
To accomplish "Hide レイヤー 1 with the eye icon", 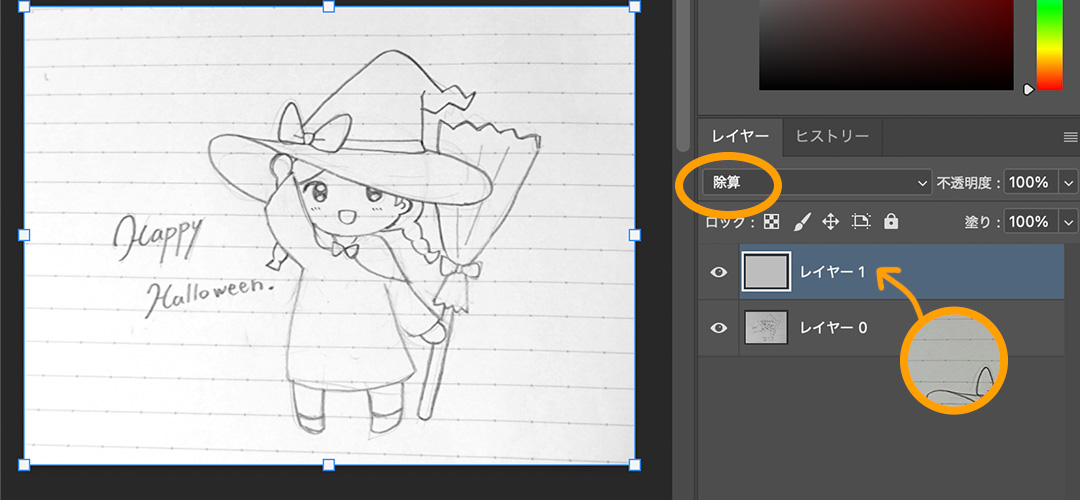I will 718,272.
